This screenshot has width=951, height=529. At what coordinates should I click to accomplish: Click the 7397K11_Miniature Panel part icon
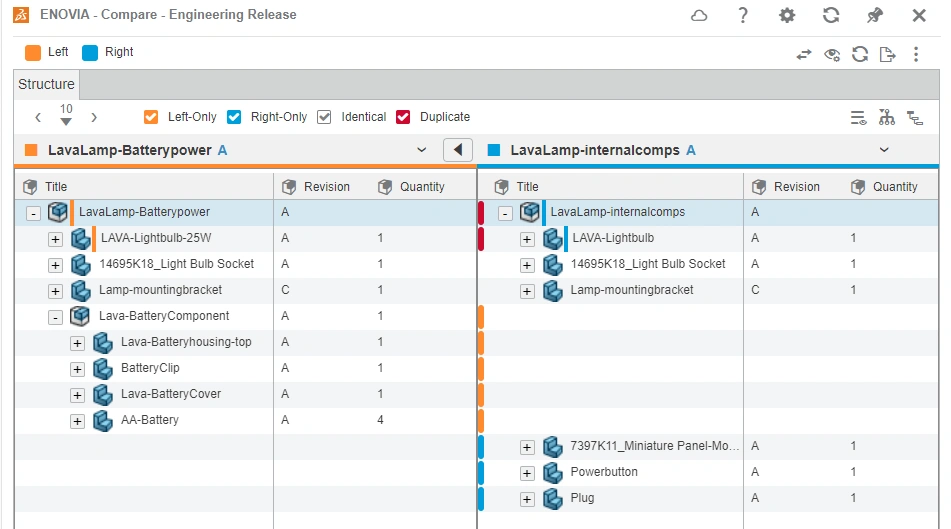tap(552, 446)
